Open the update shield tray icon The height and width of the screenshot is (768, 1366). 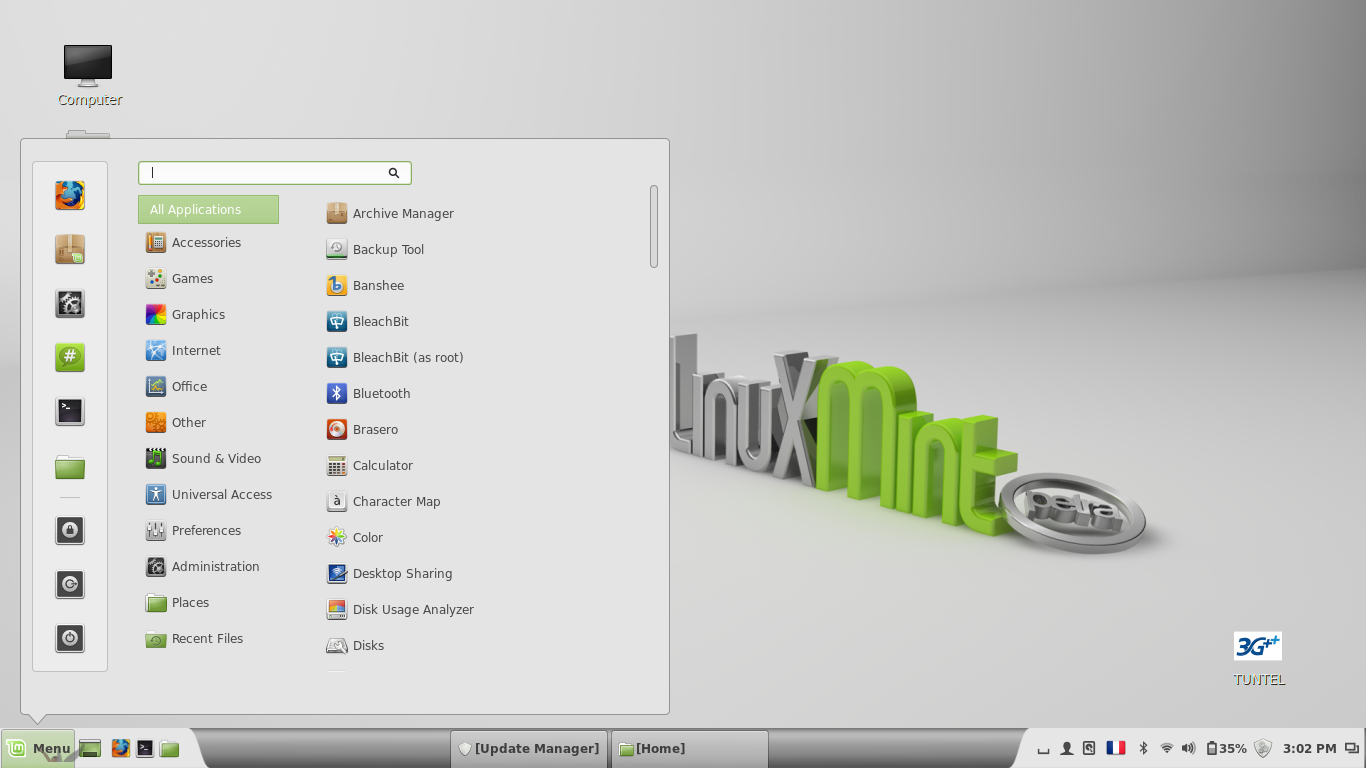1263,748
